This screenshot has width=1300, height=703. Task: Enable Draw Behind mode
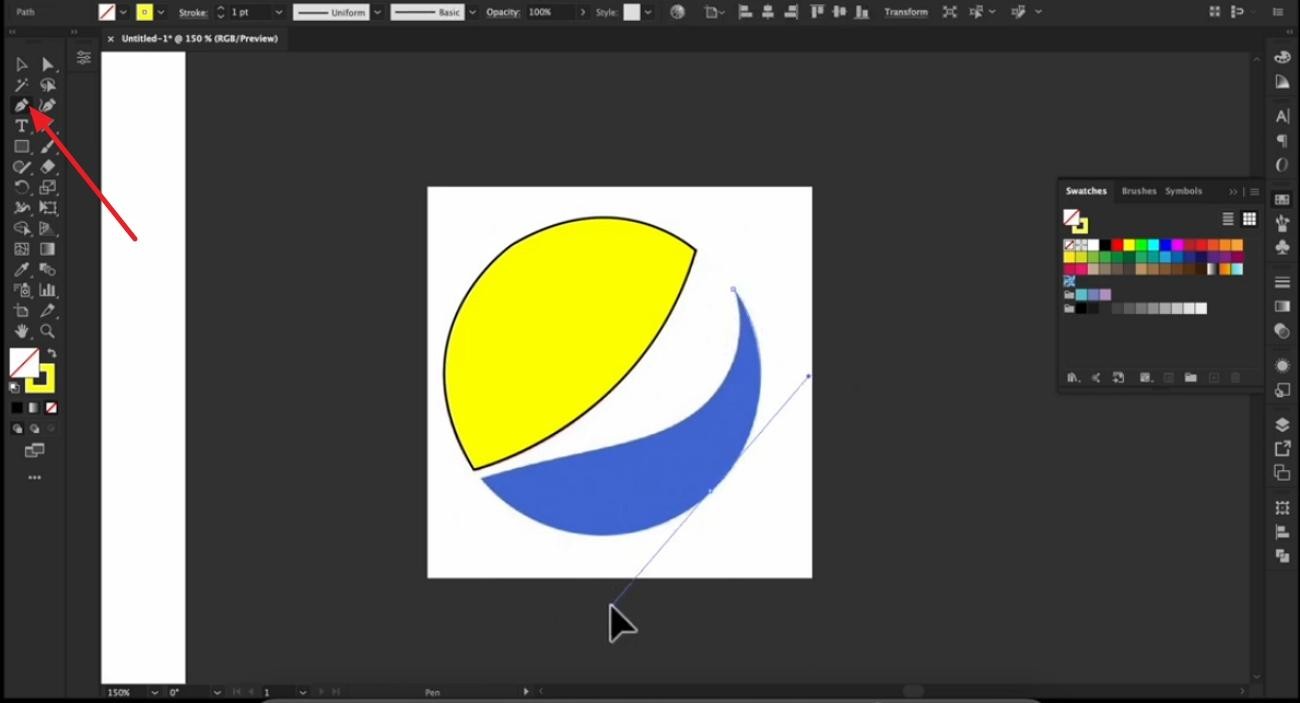point(34,428)
